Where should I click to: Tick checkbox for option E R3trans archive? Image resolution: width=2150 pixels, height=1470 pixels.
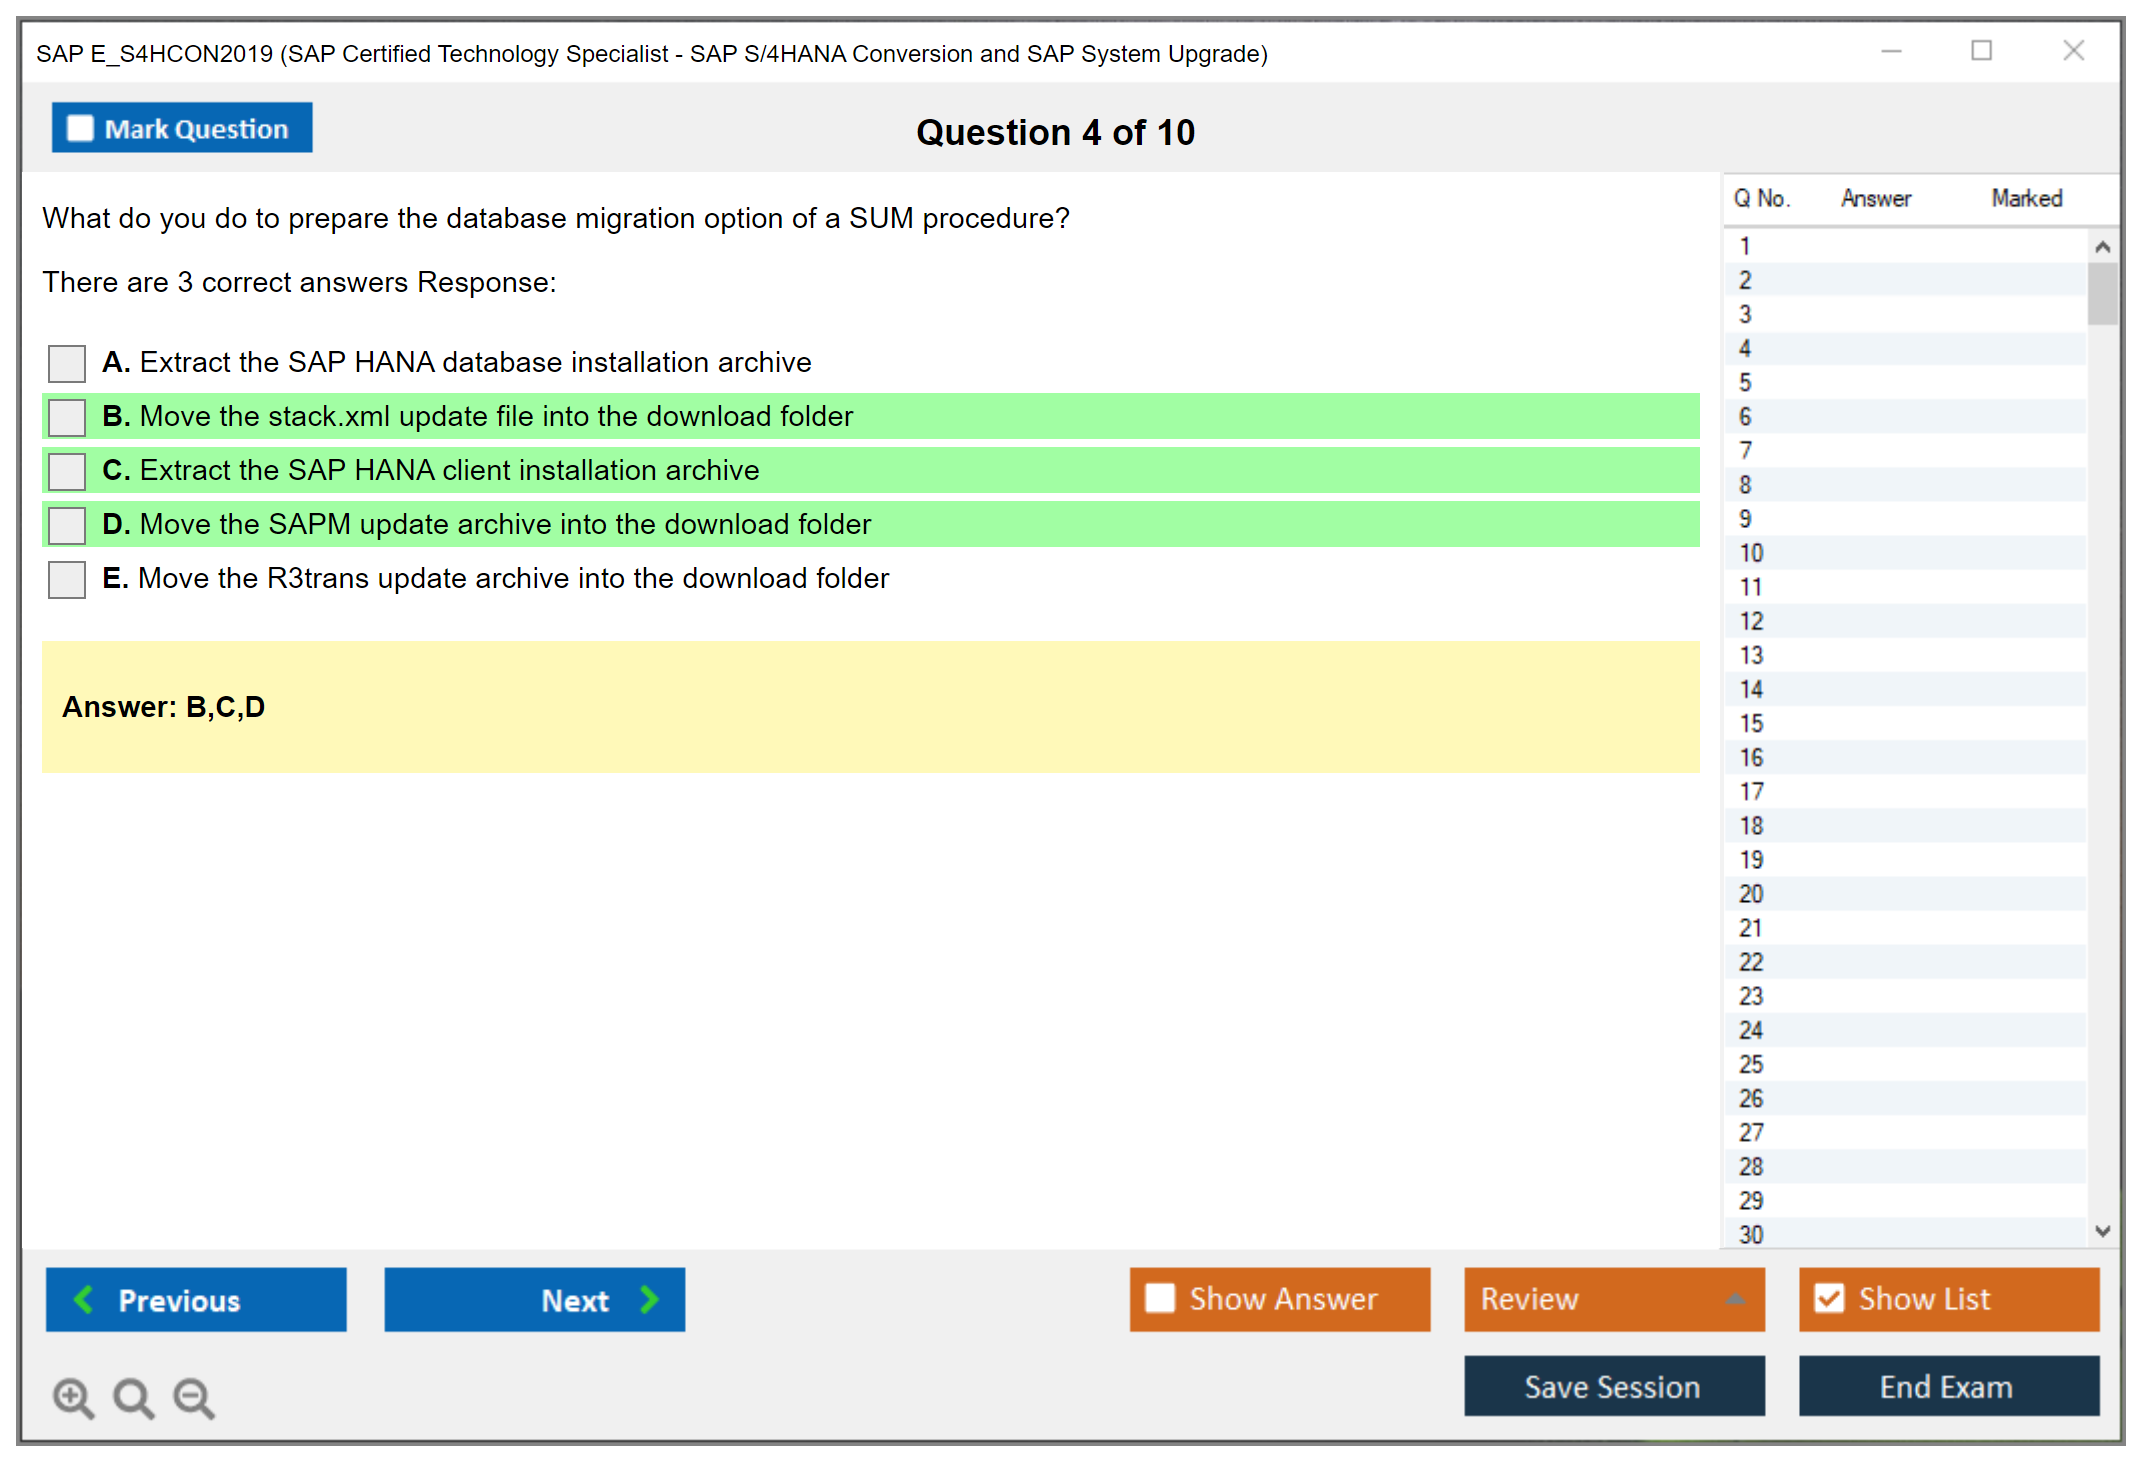tap(67, 579)
